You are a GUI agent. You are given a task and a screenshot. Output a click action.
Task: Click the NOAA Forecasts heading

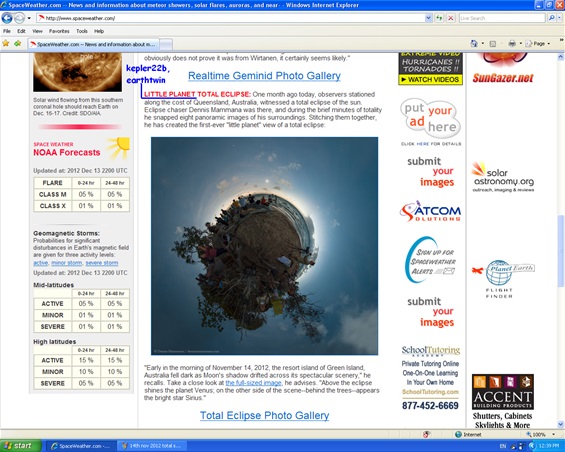coord(67,152)
